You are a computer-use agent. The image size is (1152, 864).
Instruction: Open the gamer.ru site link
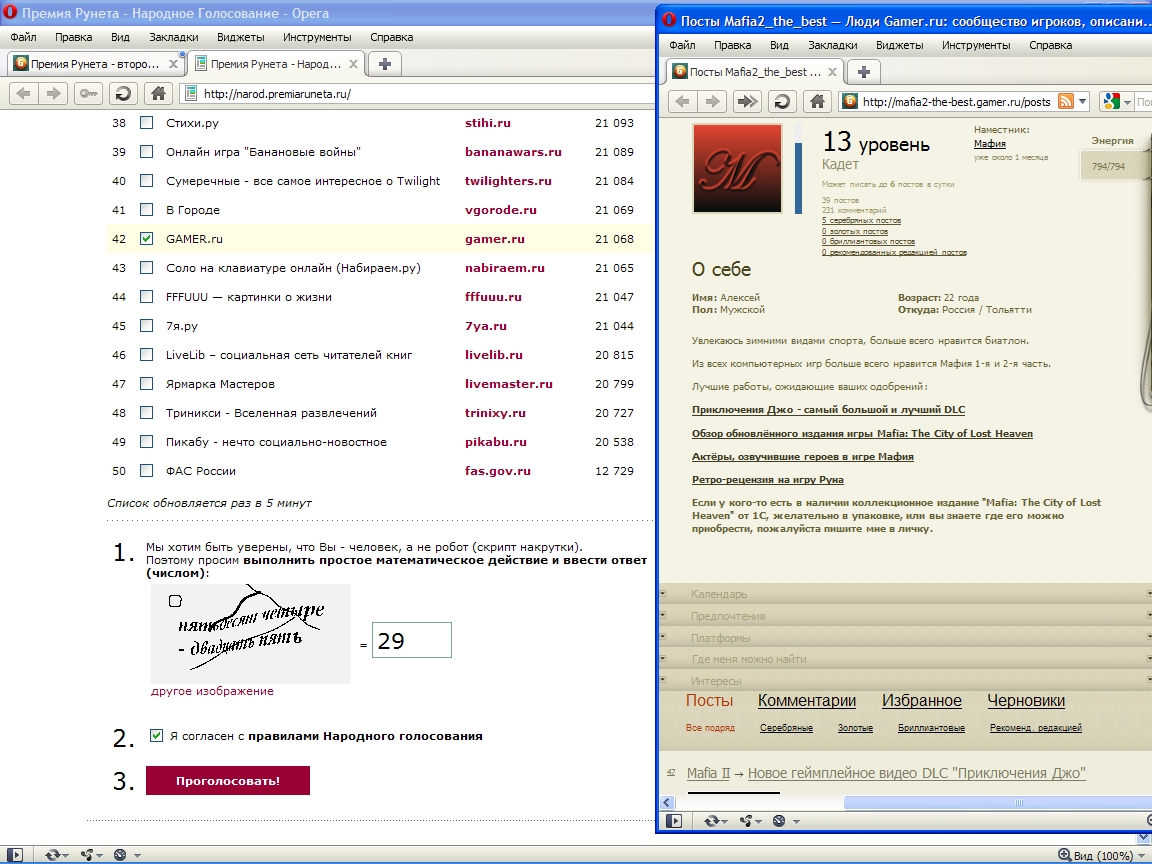(494, 239)
